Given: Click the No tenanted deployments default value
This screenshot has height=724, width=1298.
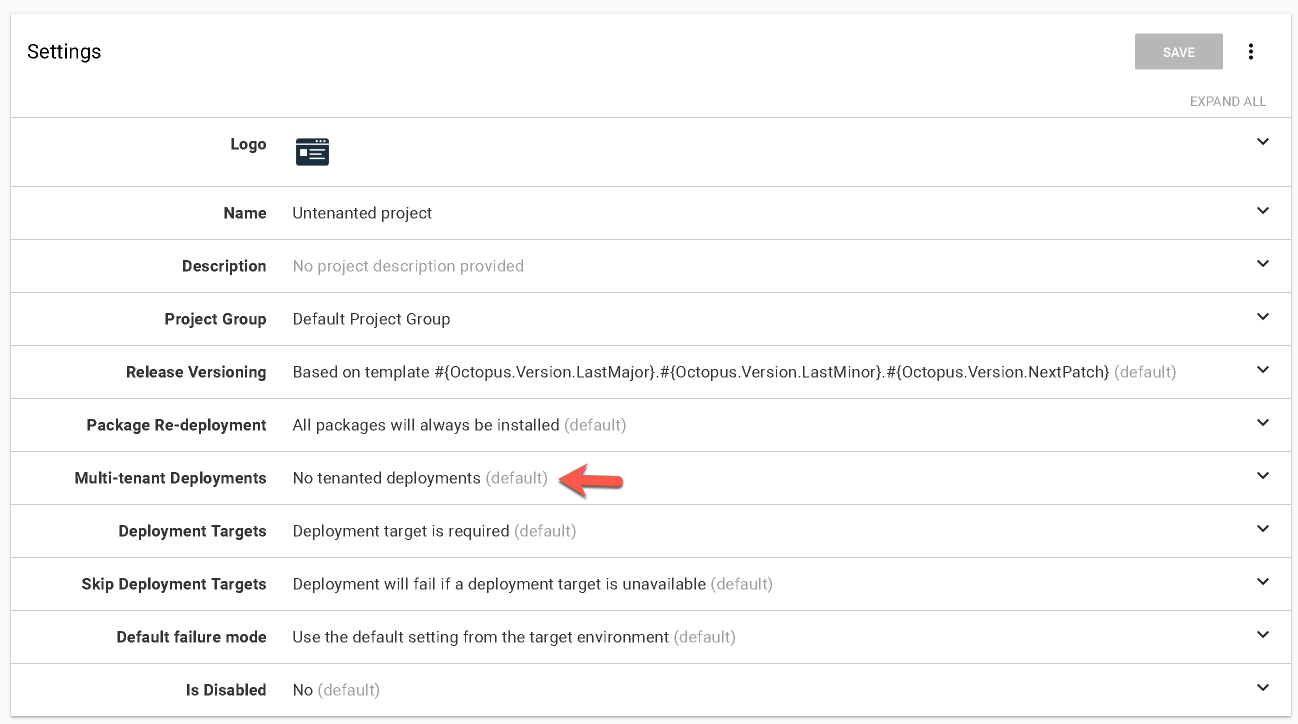Looking at the screenshot, I should coord(385,477).
